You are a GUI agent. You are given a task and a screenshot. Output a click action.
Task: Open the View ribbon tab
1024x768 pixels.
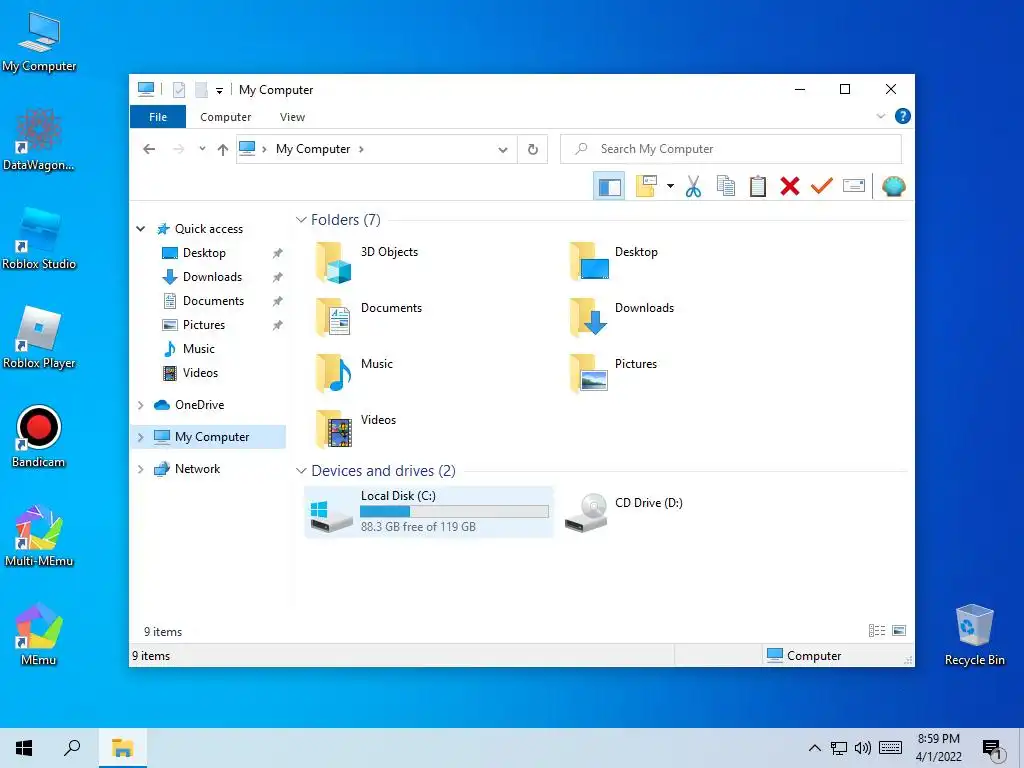click(x=292, y=117)
